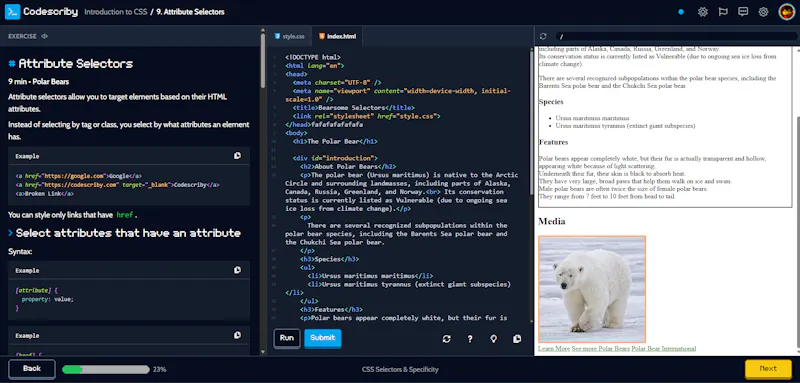Click the preview pane vertical scrollbar
Viewport: 800px width, 383px height.
click(797, 232)
